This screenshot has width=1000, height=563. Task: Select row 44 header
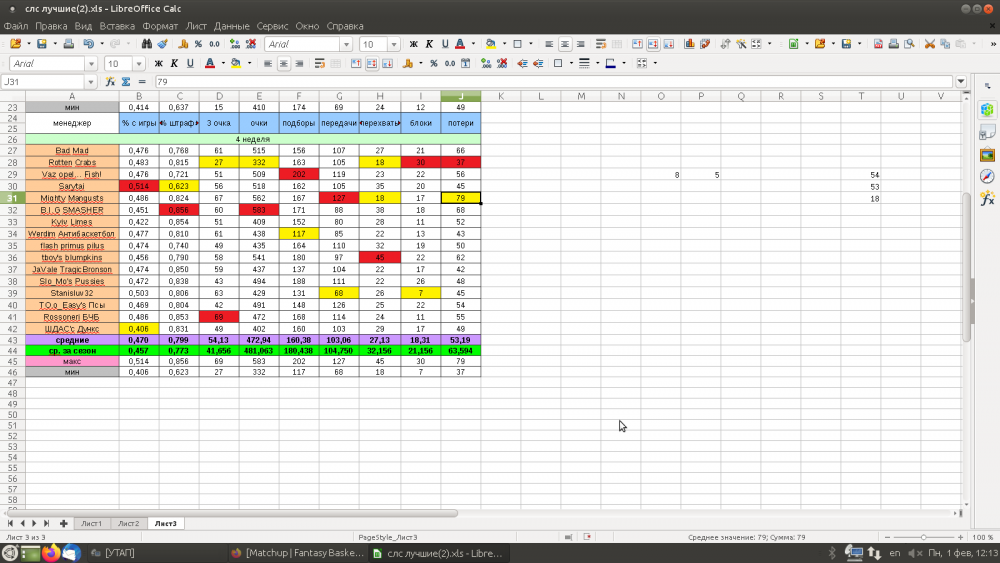coord(12,351)
